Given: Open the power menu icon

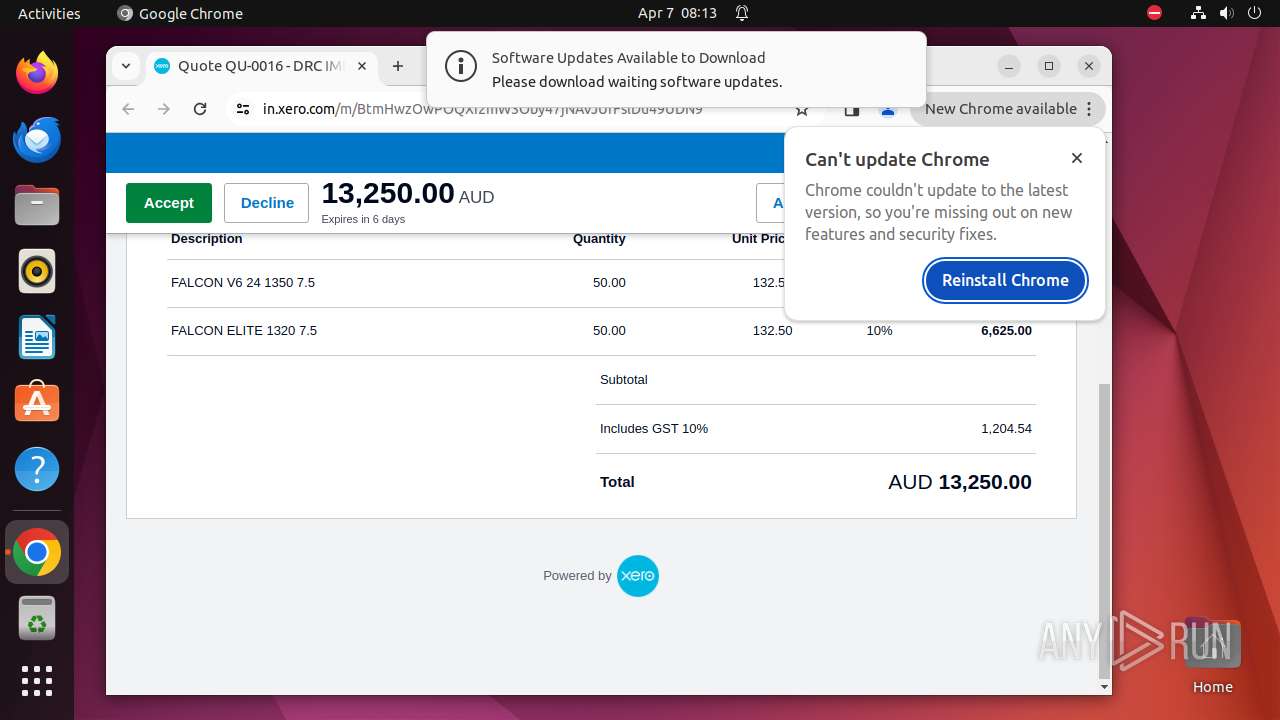Looking at the screenshot, I should click(x=1254, y=13).
